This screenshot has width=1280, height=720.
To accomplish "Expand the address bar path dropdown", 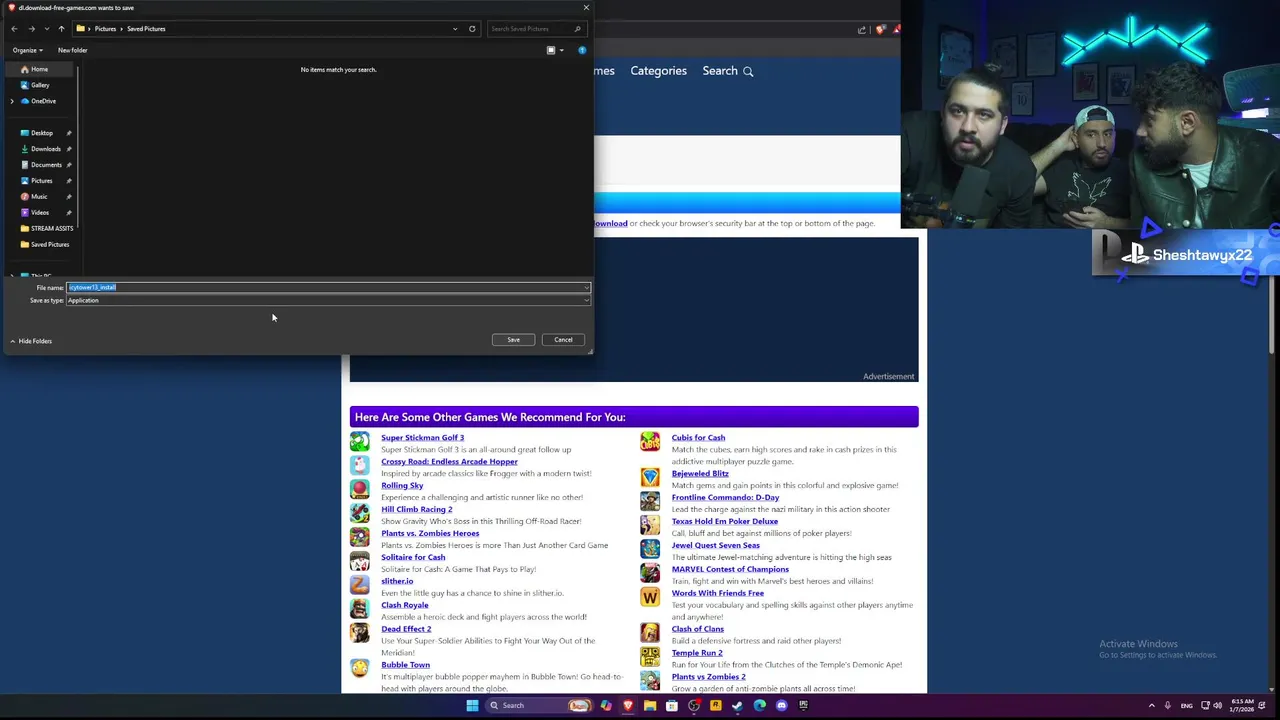I will tap(455, 29).
